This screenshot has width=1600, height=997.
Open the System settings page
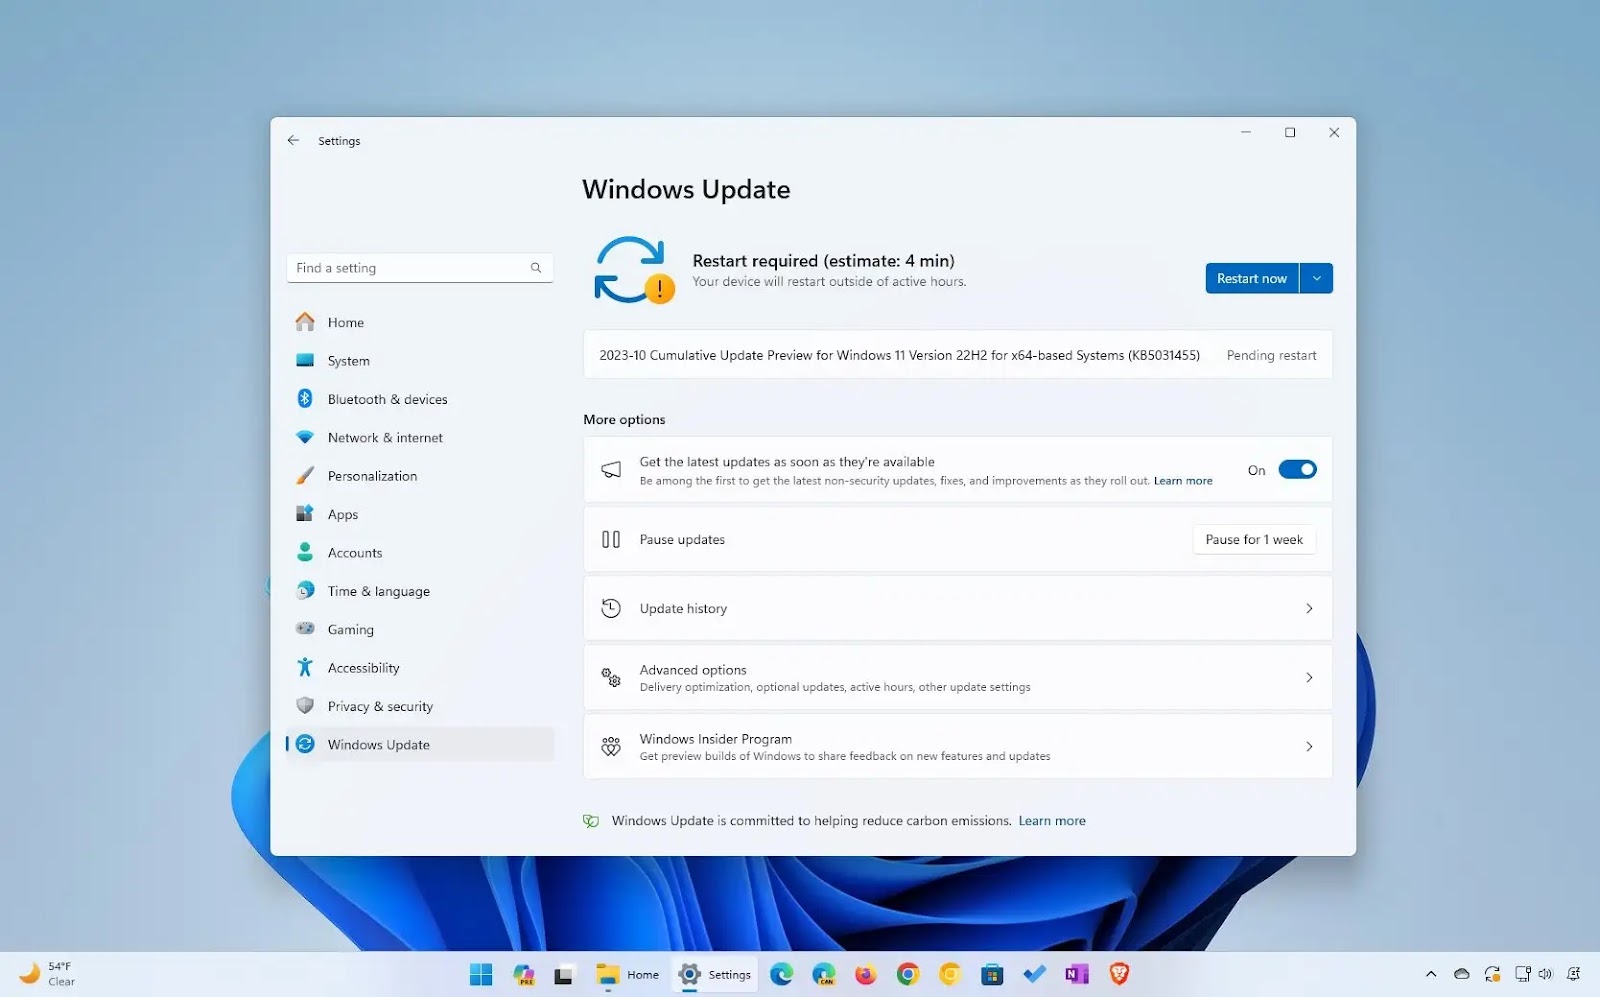420,361
